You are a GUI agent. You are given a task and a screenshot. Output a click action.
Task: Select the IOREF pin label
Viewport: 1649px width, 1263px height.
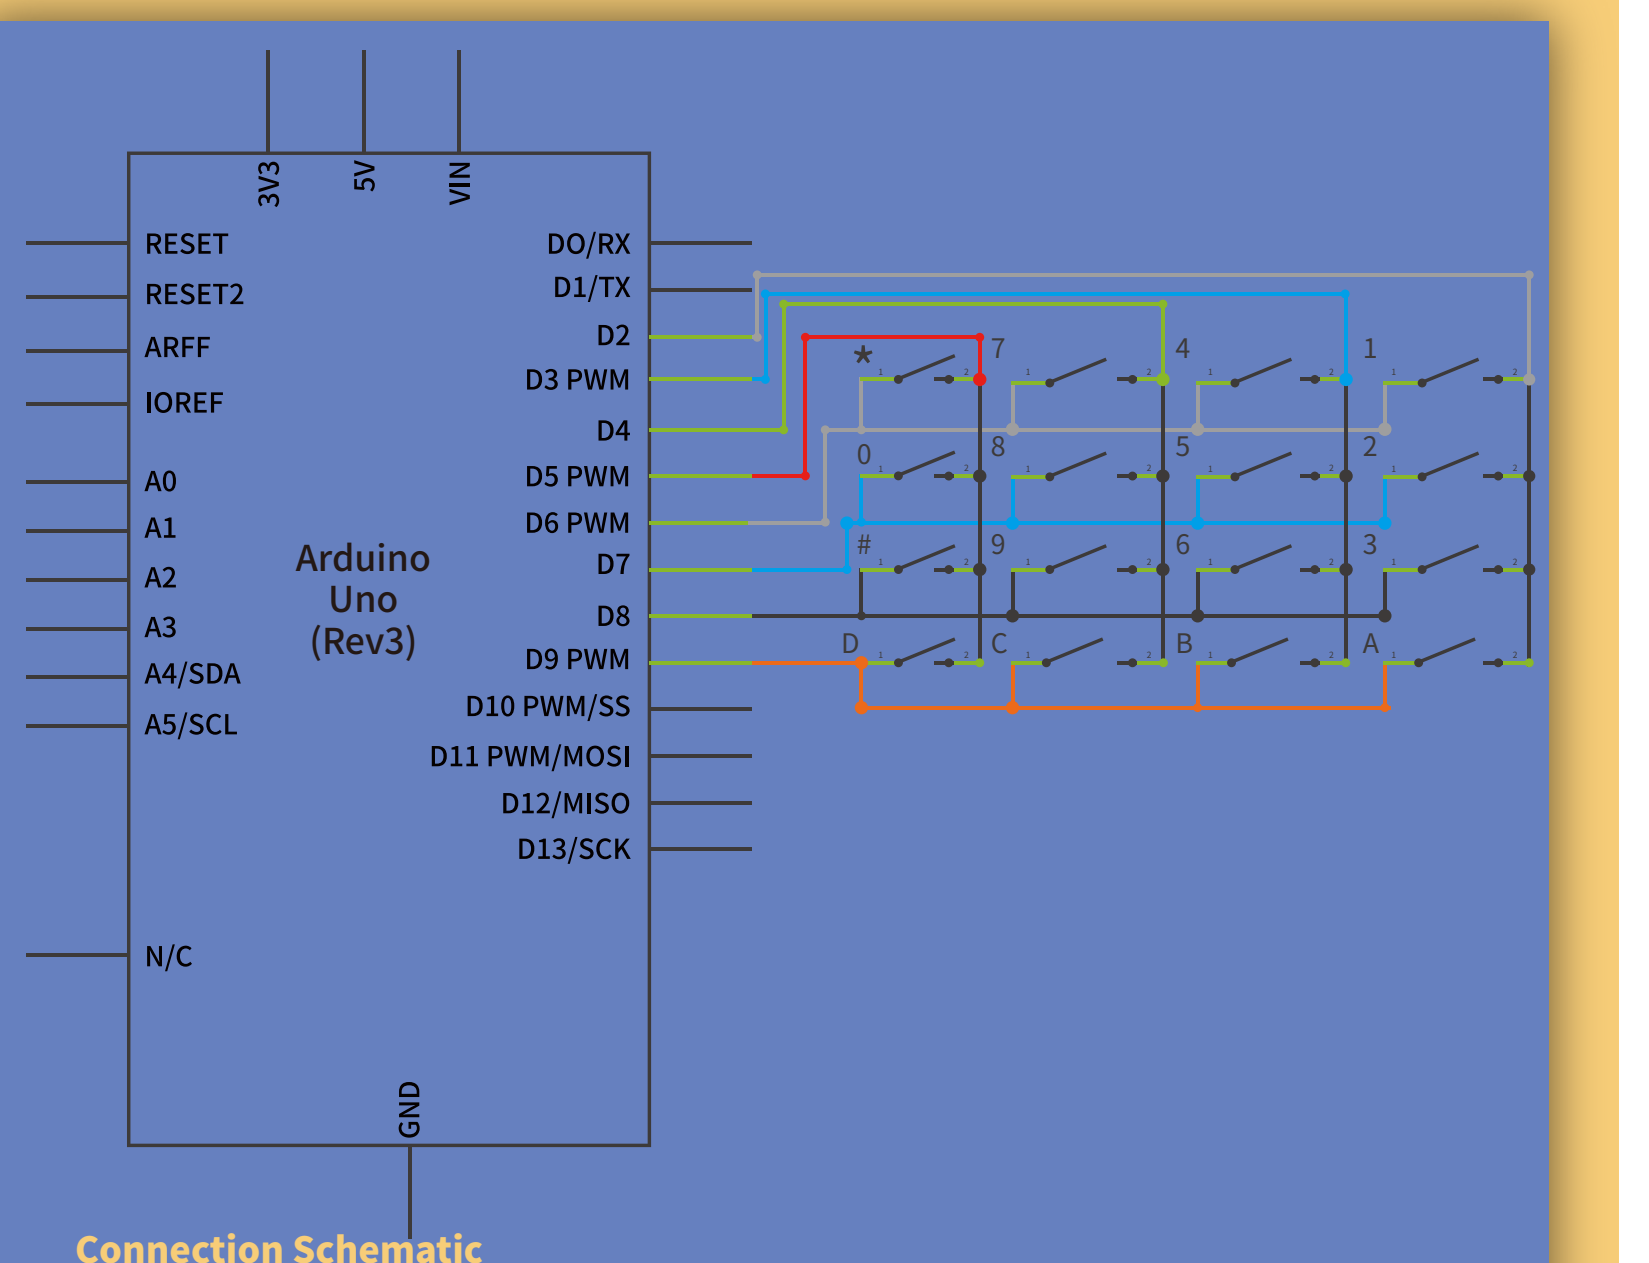click(184, 402)
